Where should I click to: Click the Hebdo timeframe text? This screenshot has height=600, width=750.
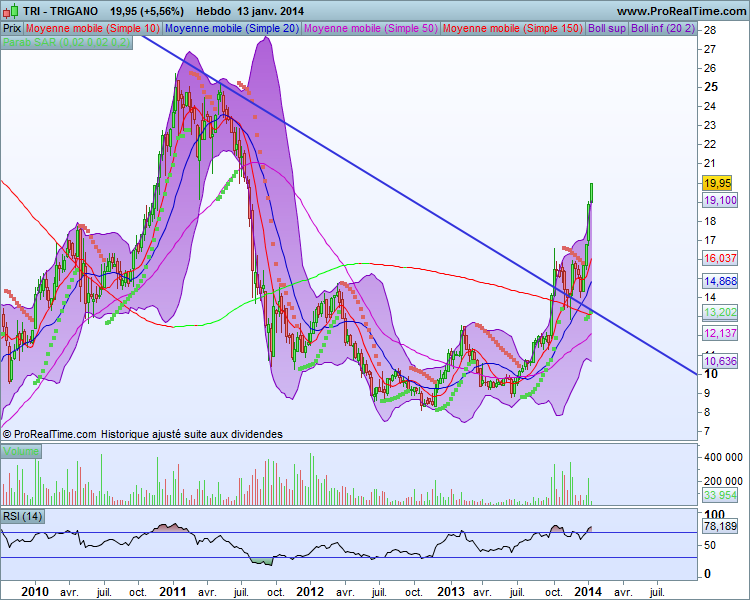tap(213, 11)
